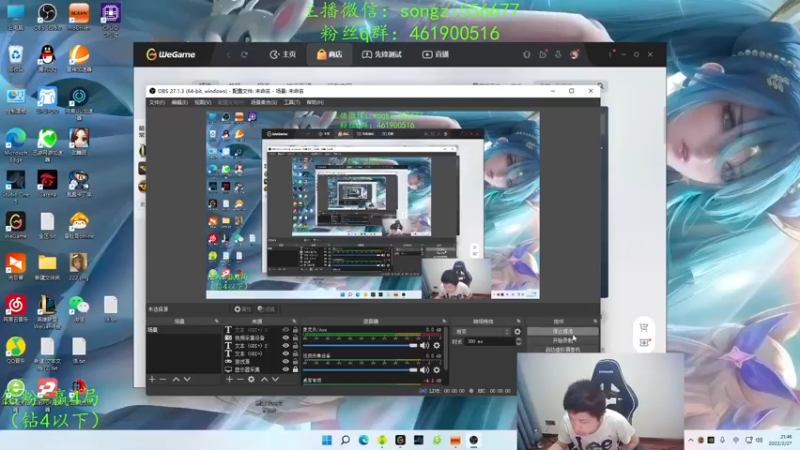Click the WeGame back arrow
The height and width of the screenshot is (450, 800).
point(228,55)
